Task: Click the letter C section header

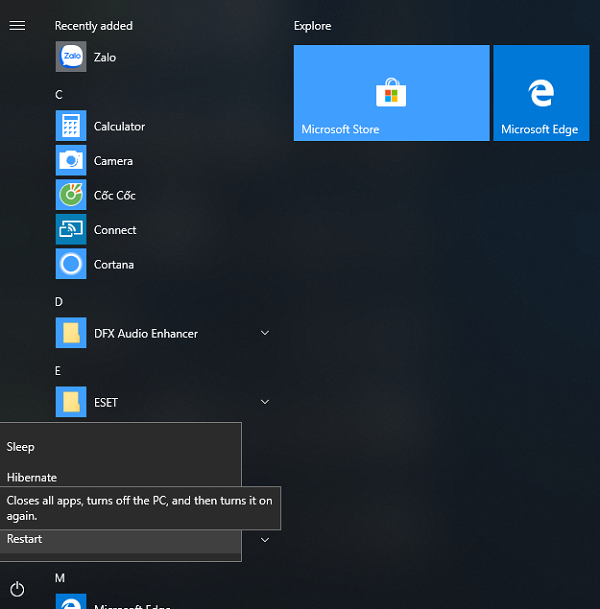Action: (59, 95)
